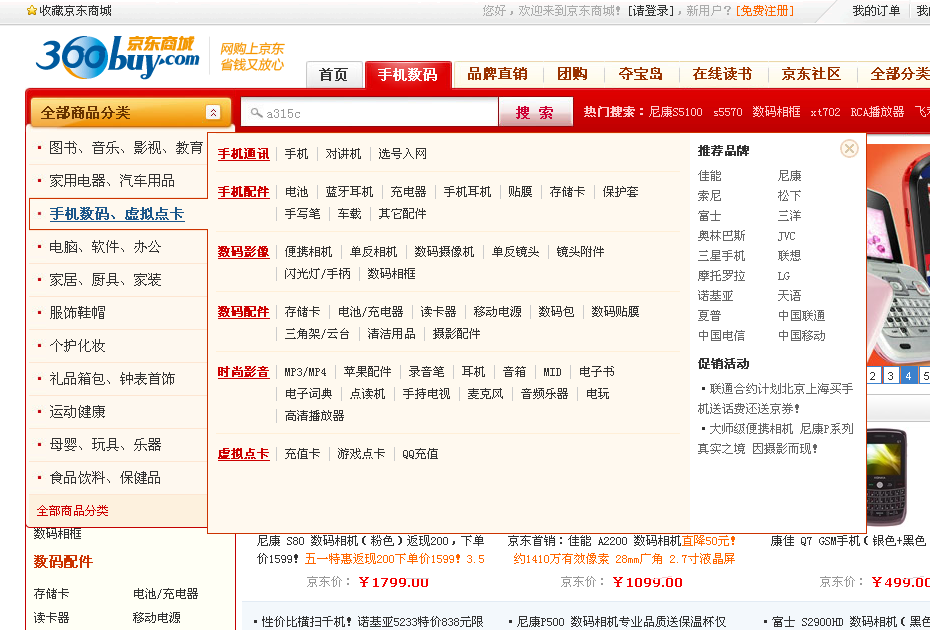This screenshot has height=630, width=930.
Task: Click the star icon beside 收藏京东商城
Action: point(32,11)
